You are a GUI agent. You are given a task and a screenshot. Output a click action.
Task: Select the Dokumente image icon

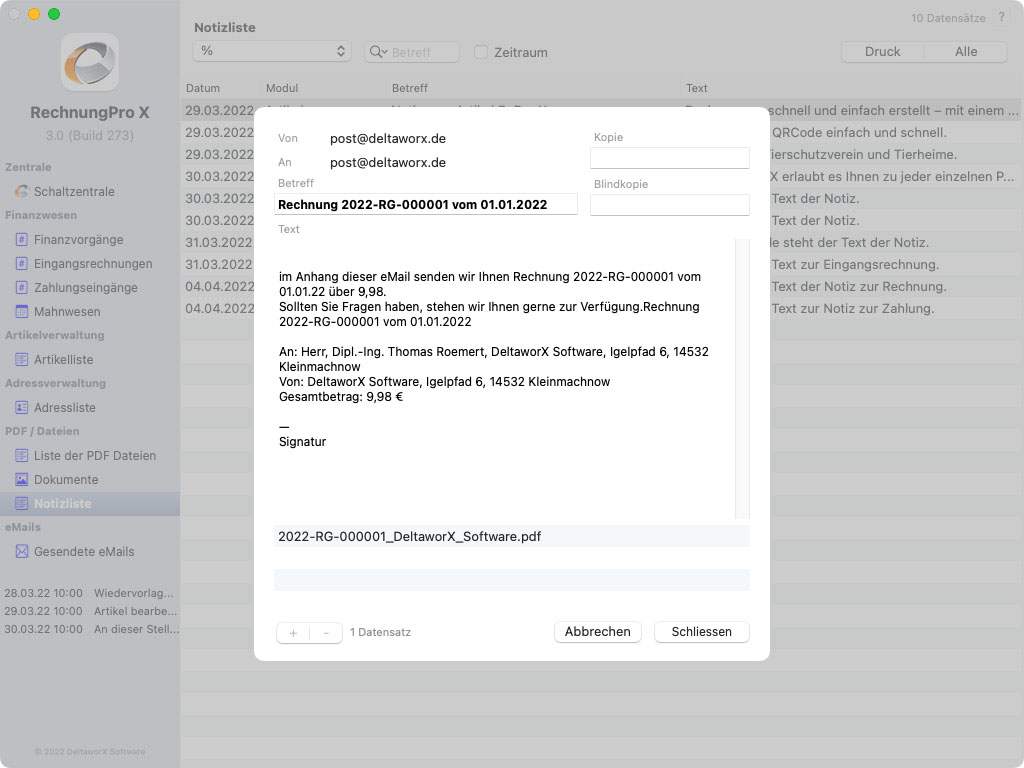click(21, 480)
